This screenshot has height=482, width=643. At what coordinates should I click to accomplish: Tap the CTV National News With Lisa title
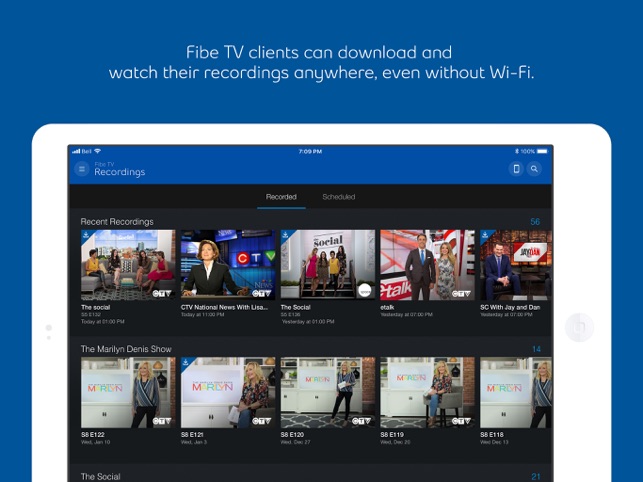click(224, 307)
